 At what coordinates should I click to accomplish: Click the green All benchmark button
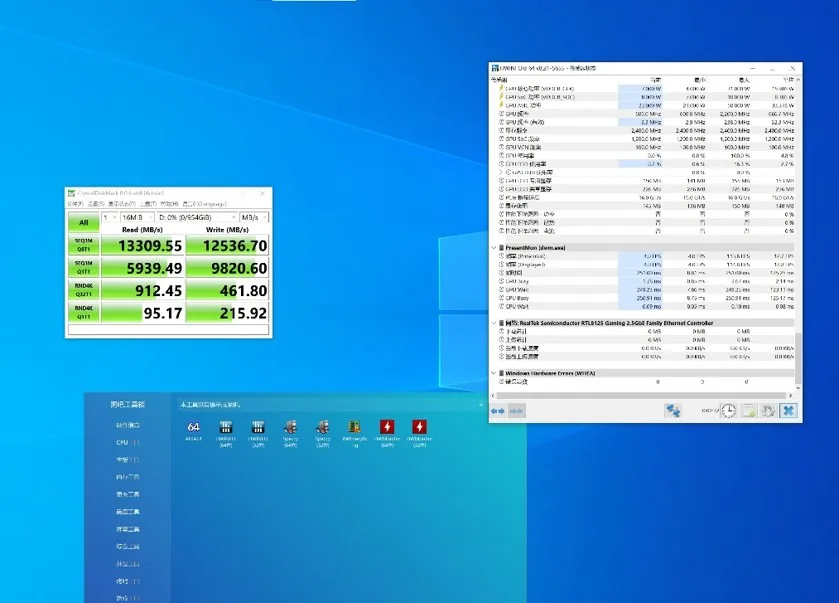(83, 222)
